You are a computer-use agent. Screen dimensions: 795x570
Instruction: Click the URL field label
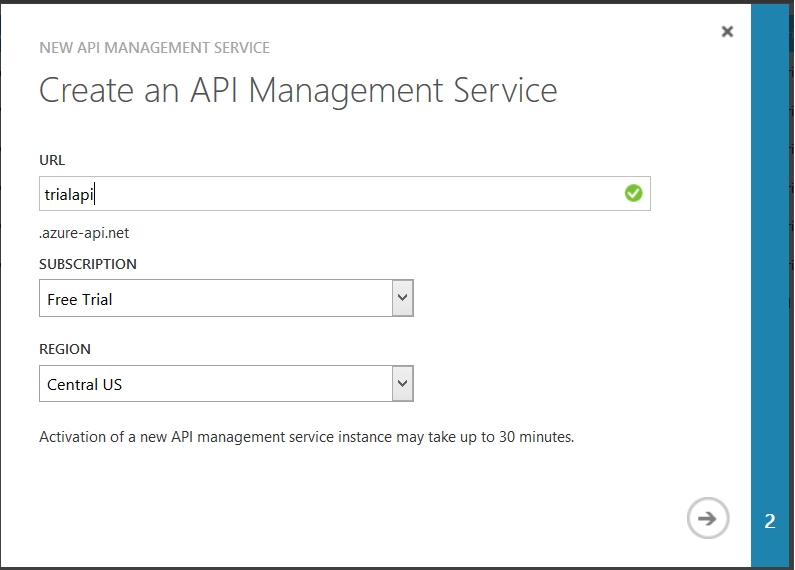52,160
